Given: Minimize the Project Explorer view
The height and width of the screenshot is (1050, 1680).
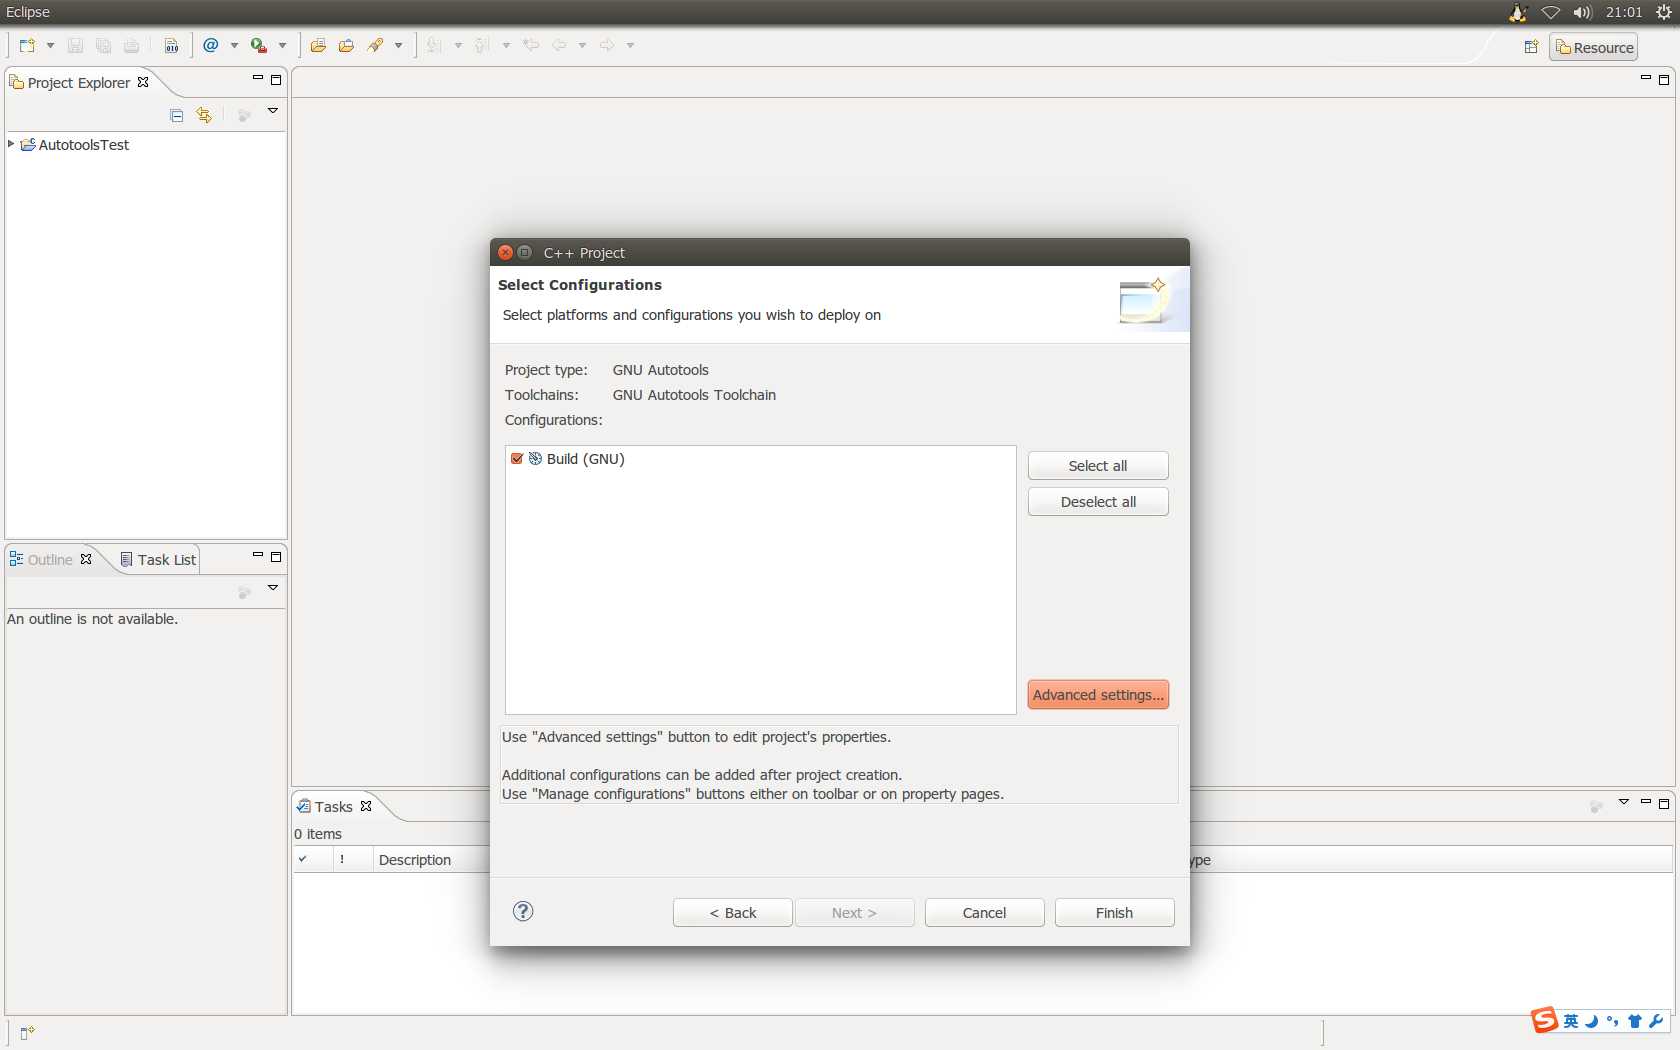Looking at the screenshot, I should (x=257, y=79).
